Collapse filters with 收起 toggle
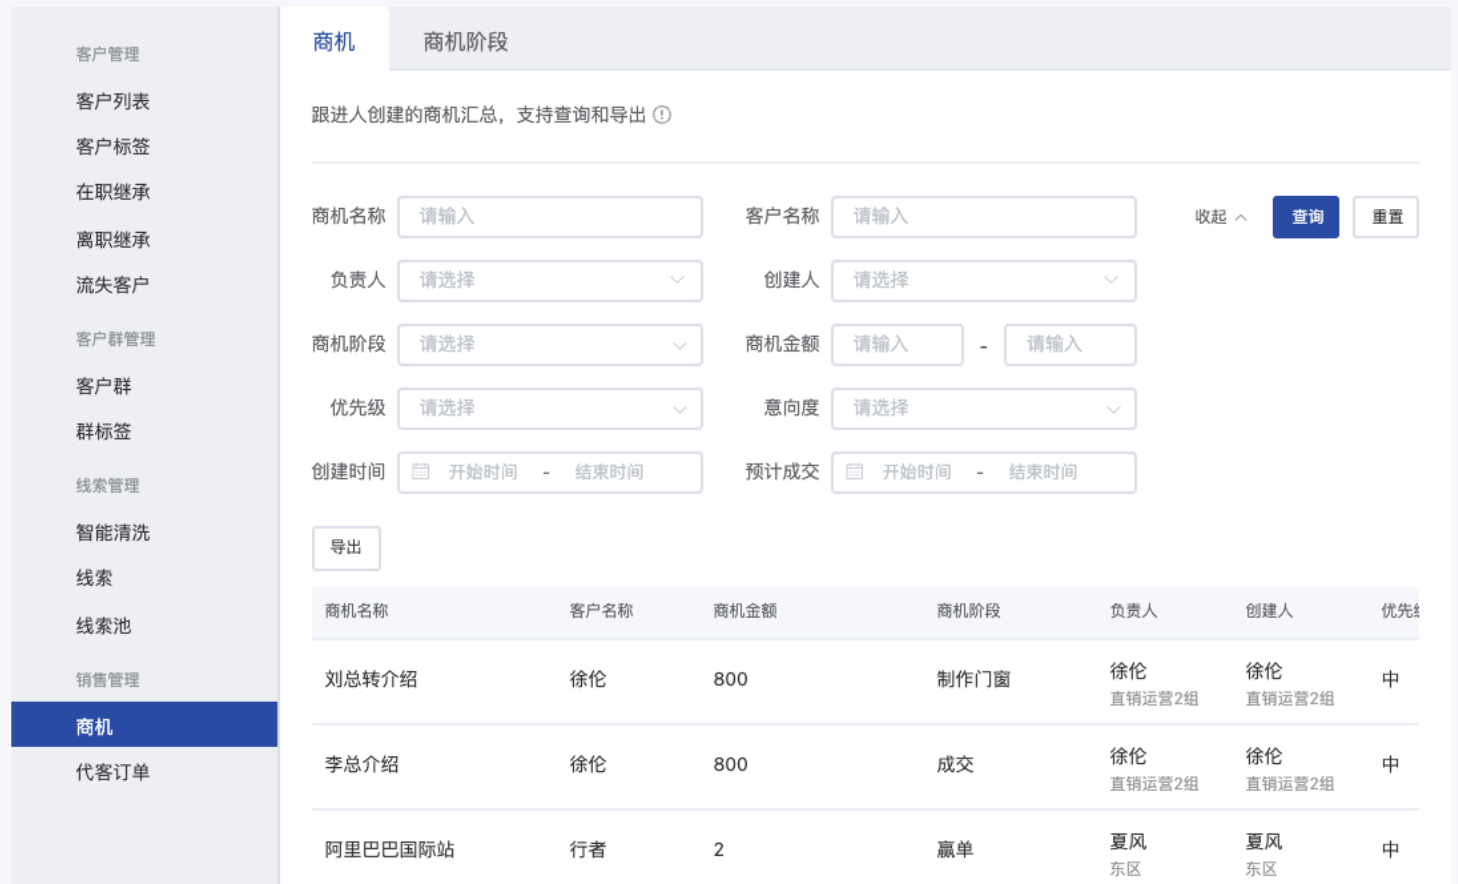 (x=1221, y=217)
